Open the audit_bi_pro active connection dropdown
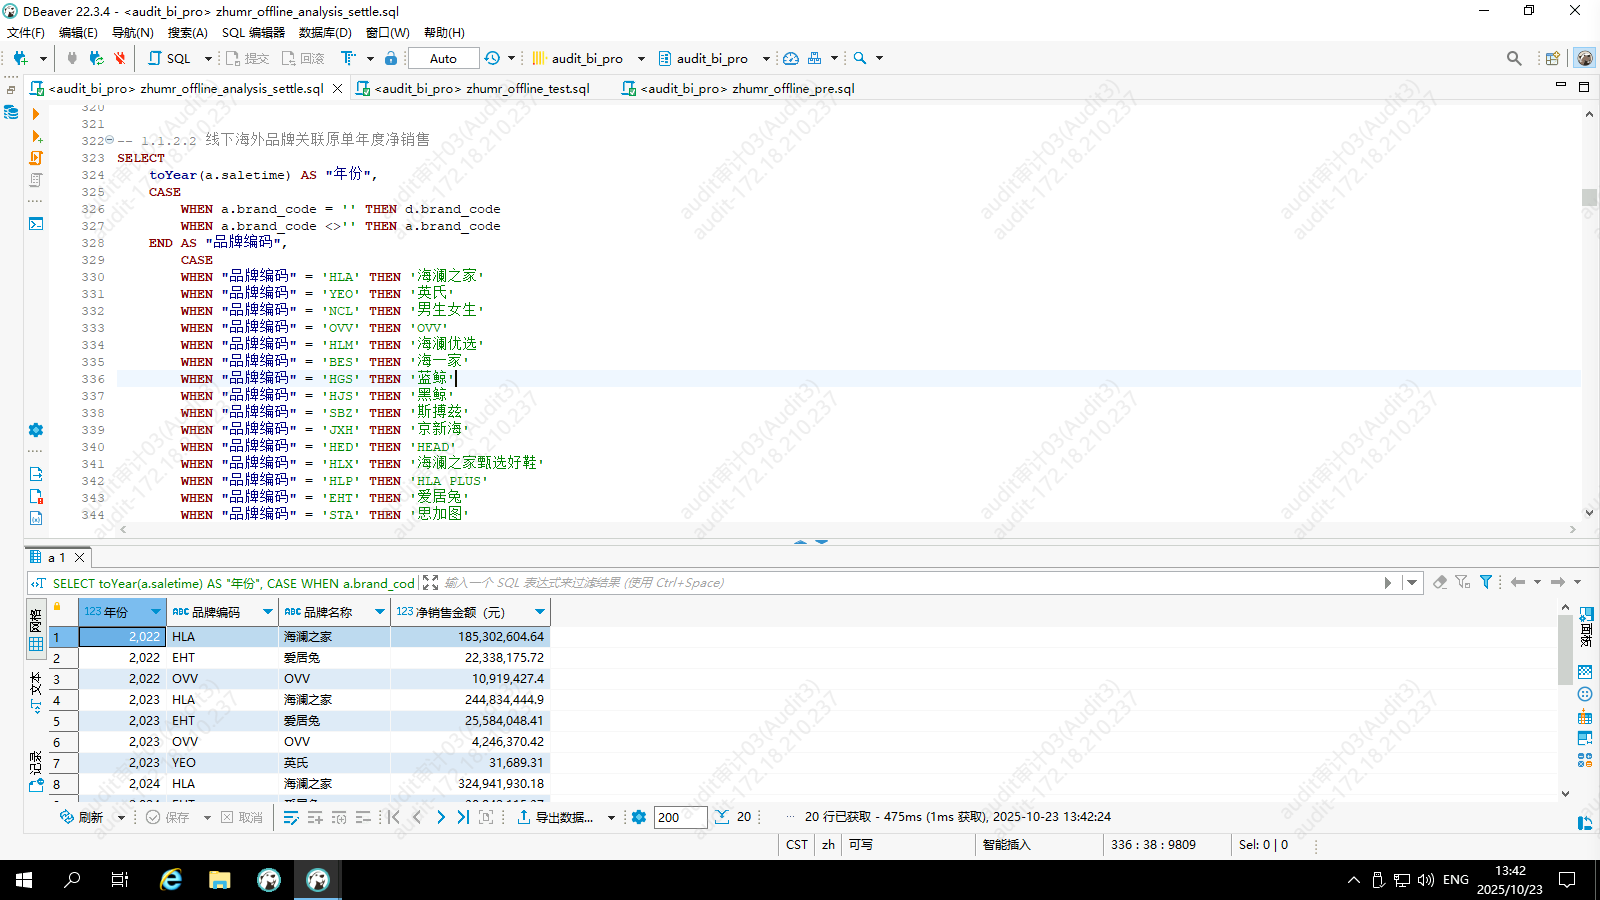This screenshot has width=1600, height=900. (587, 58)
